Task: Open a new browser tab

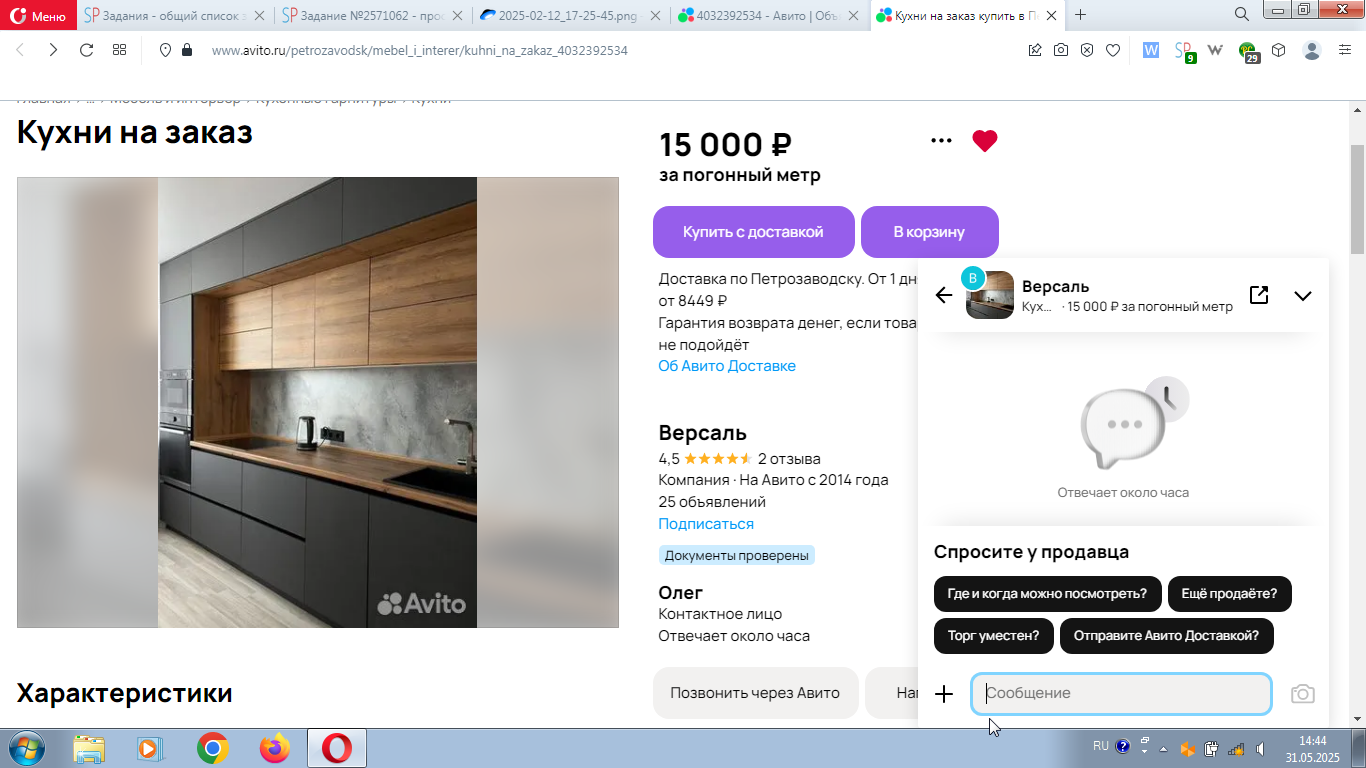Action: pos(1080,15)
